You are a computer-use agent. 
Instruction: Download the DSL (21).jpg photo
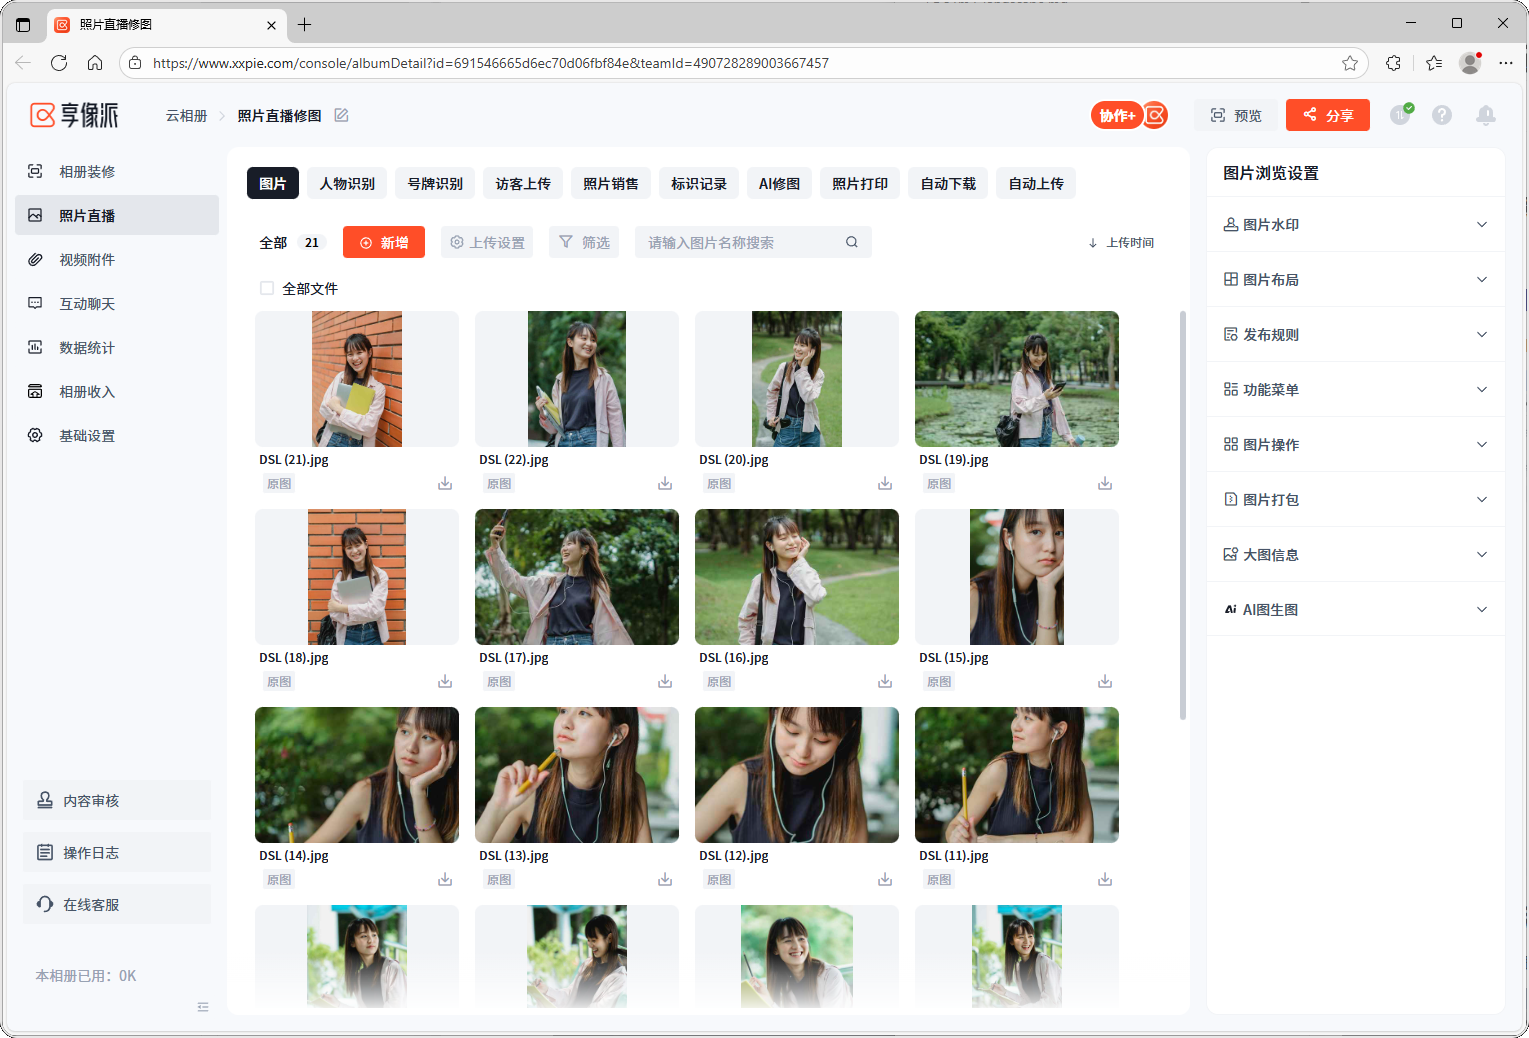(x=445, y=484)
